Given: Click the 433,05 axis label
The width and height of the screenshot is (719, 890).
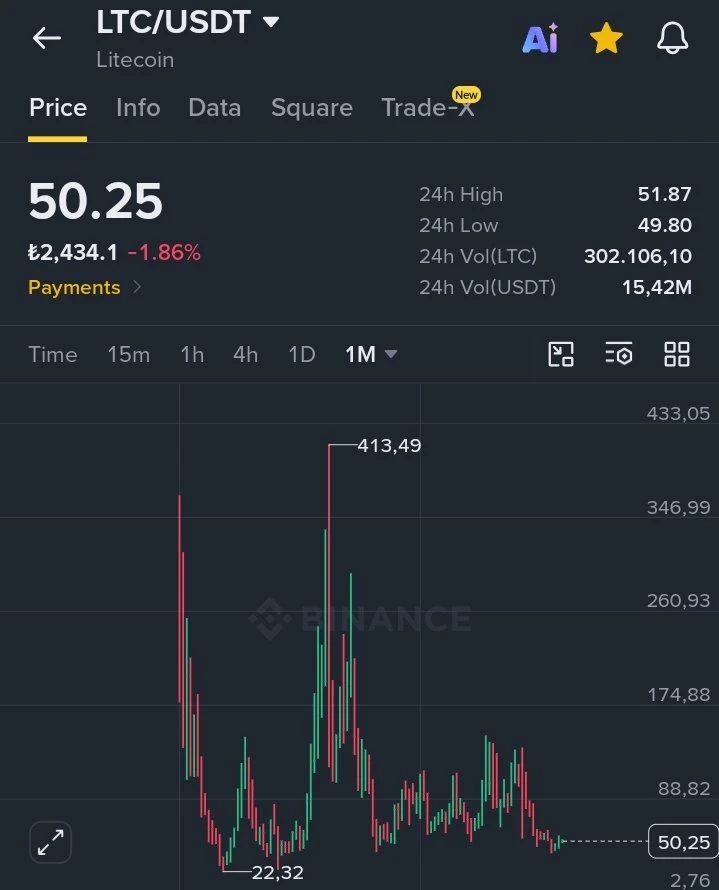Looking at the screenshot, I should coord(679,413).
